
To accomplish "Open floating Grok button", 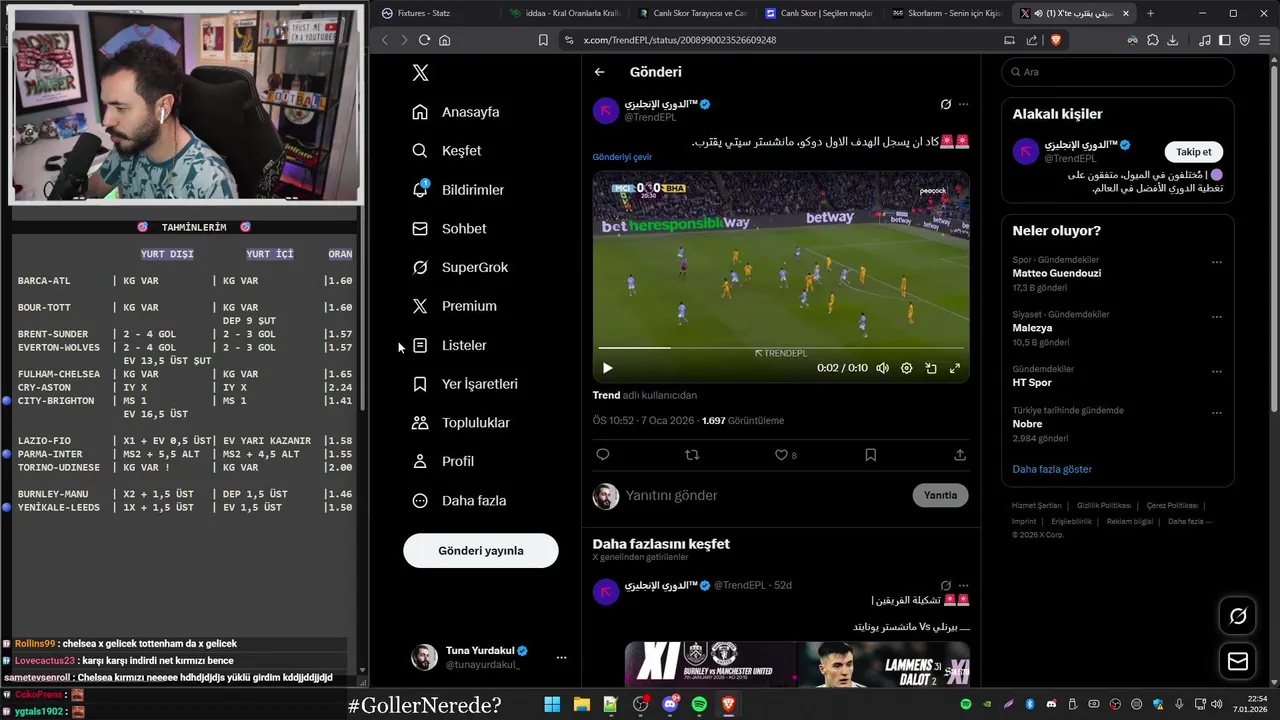I will click(1238, 616).
